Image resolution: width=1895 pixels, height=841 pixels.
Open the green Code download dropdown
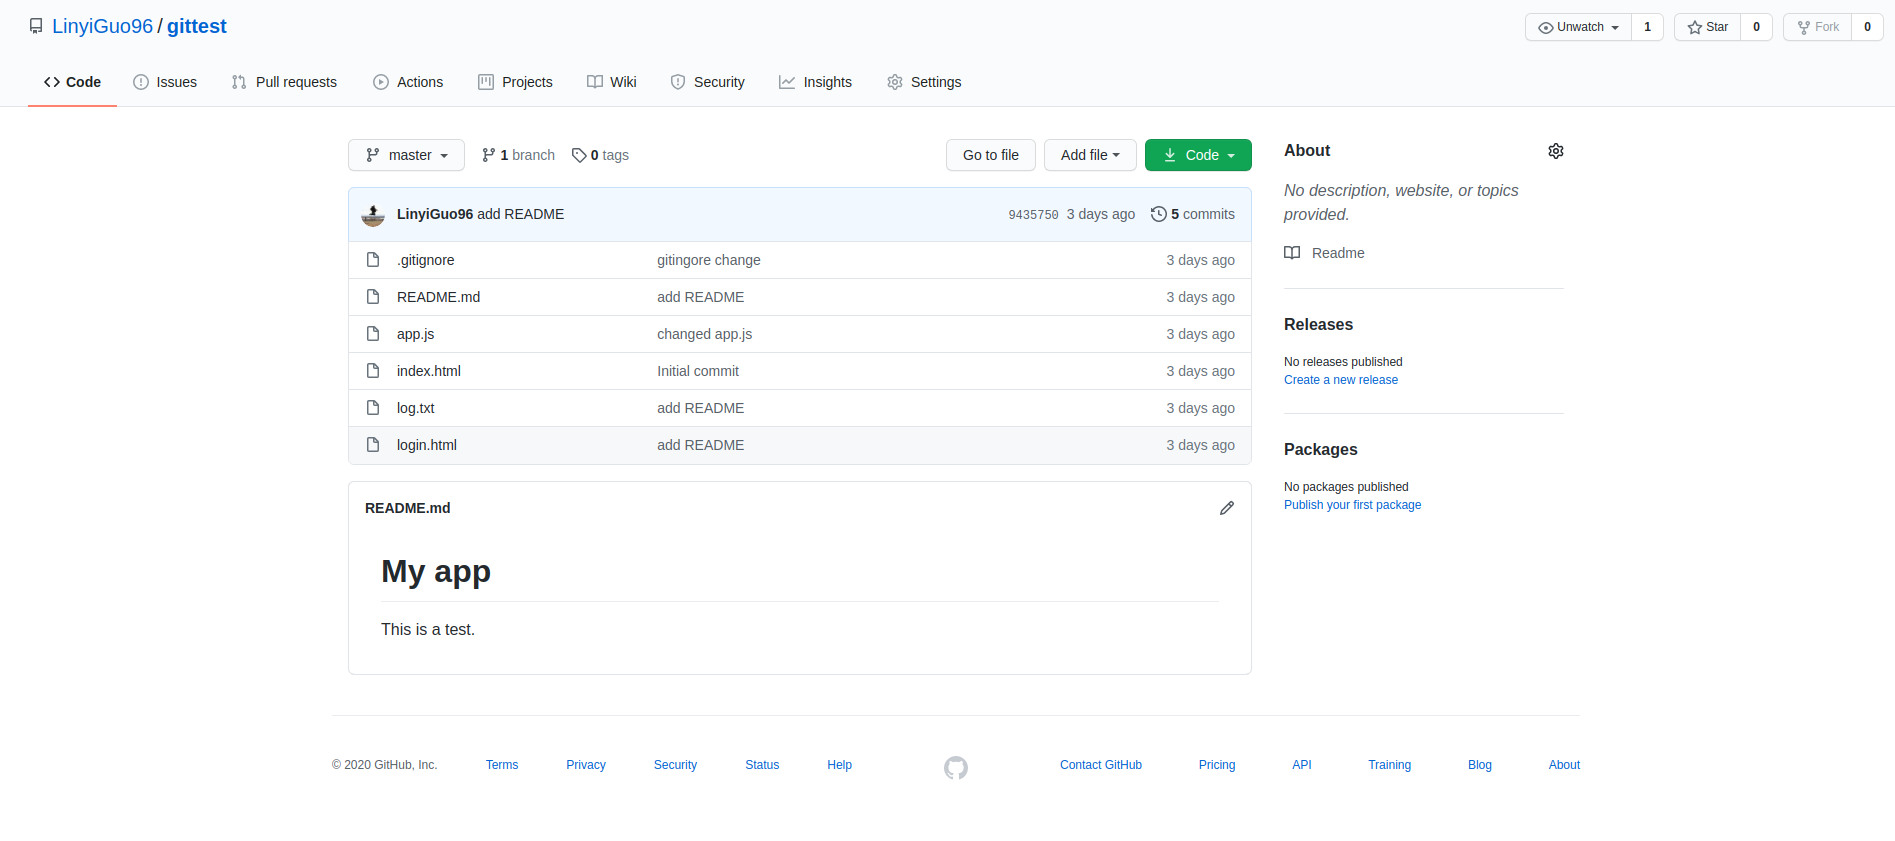tap(1198, 155)
